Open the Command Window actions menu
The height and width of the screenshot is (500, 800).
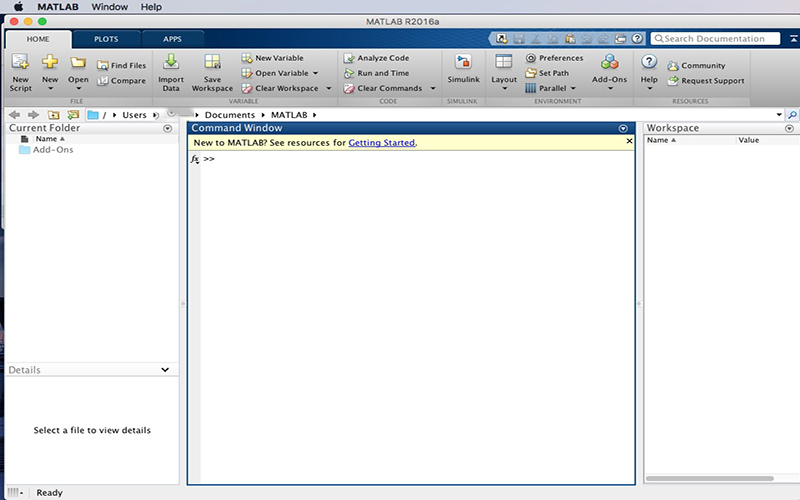click(623, 129)
